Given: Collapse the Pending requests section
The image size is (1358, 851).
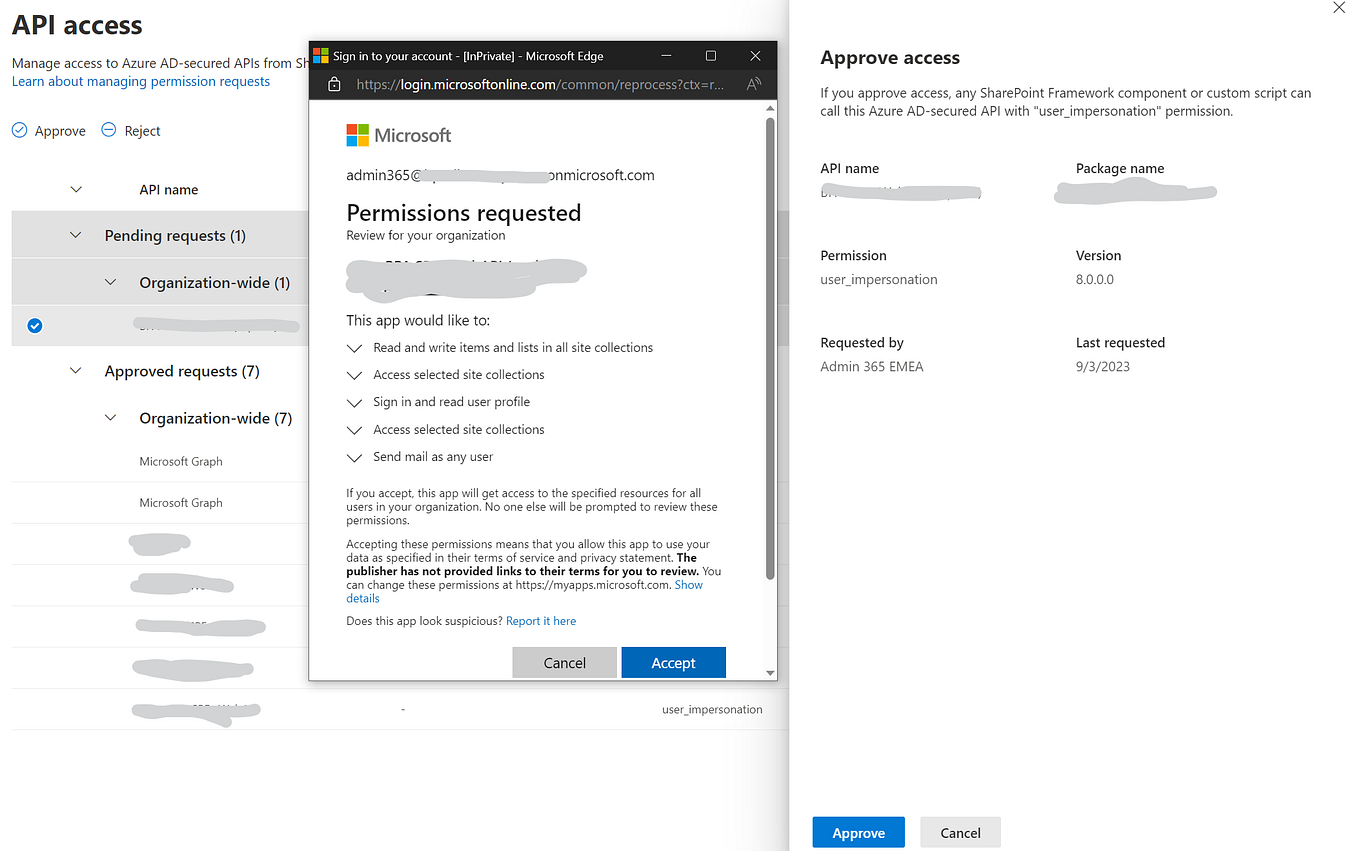Looking at the screenshot, I should 76,234.
